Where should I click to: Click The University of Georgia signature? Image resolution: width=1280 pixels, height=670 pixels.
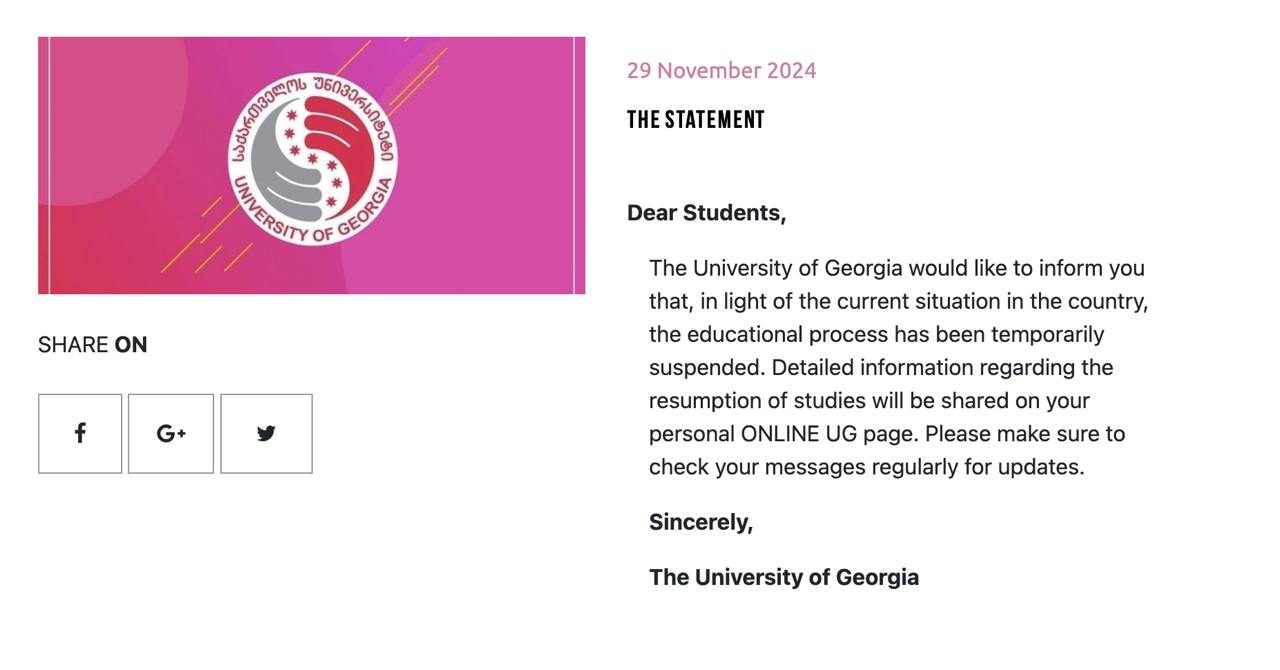[784, 577]
